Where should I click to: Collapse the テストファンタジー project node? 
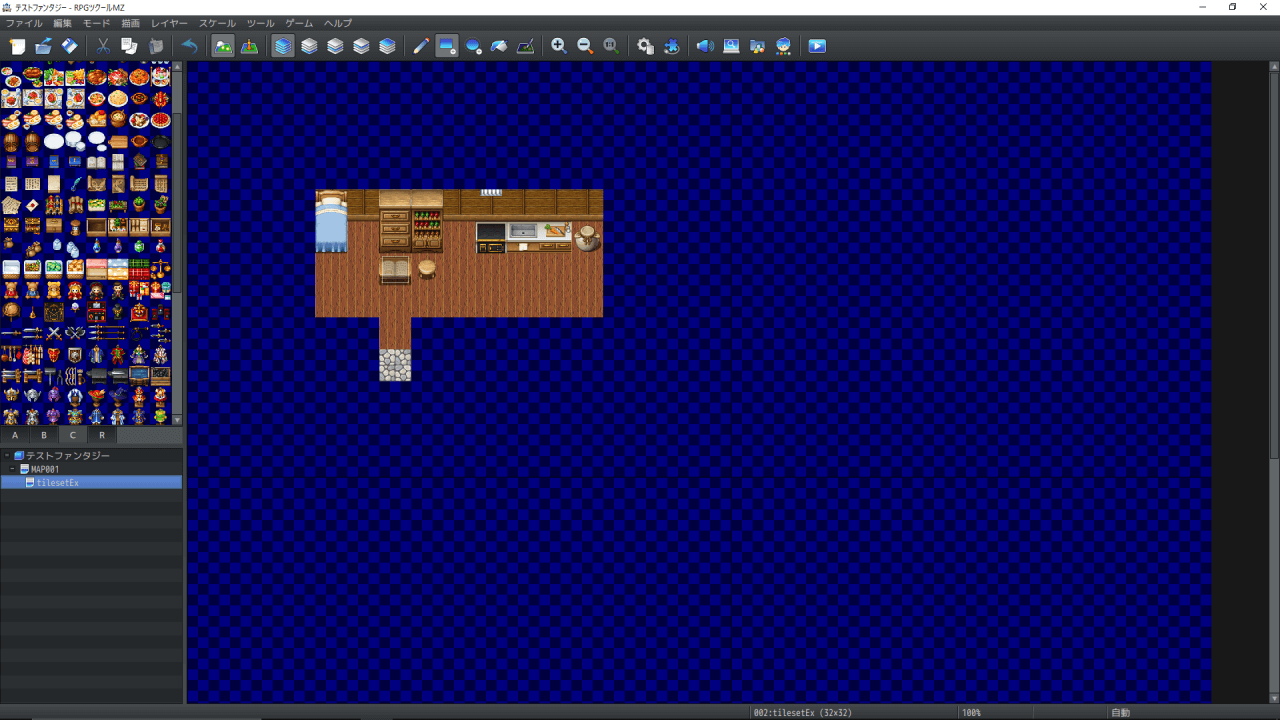(x=6, y=455)
